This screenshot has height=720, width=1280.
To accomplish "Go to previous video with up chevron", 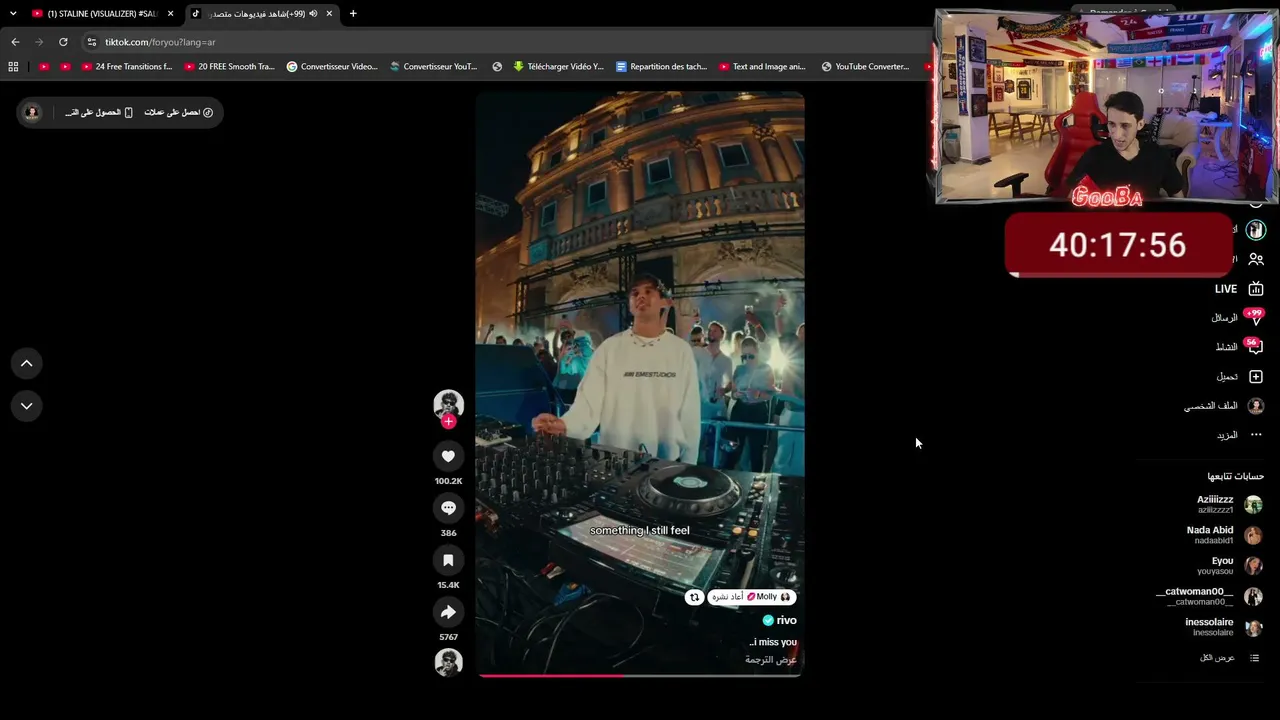I will (27, 364).
